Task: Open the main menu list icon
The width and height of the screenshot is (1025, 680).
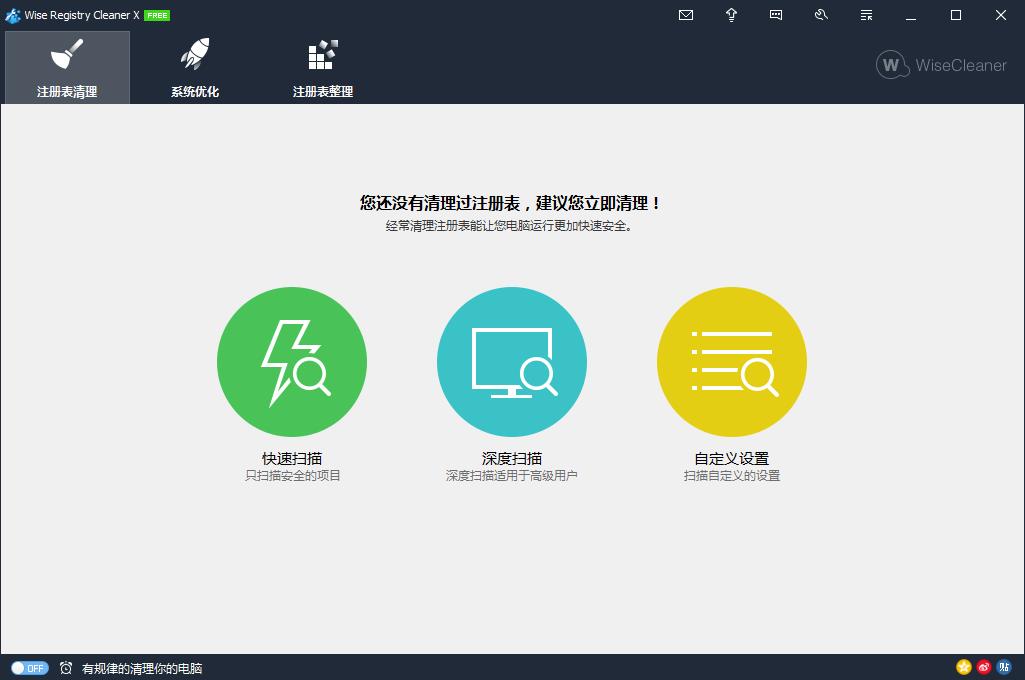Action: pyautogui.click(x=866, y=15)
